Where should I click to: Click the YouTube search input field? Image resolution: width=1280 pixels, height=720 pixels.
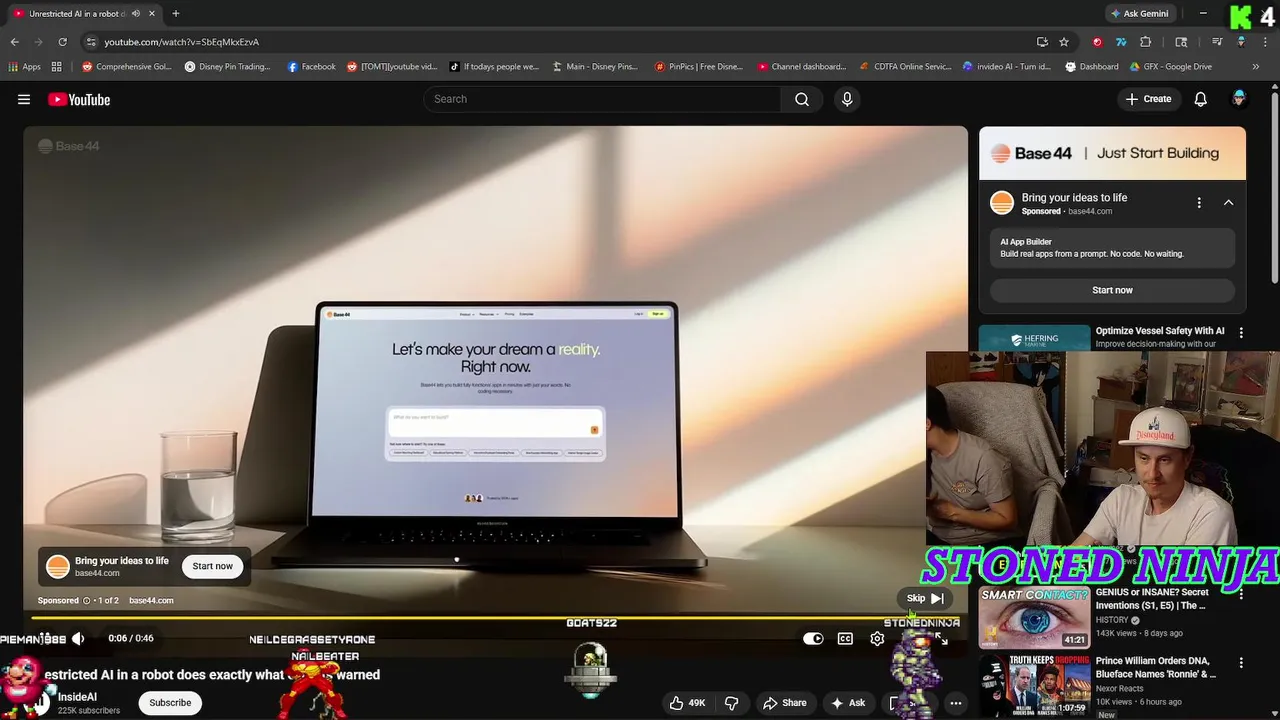pyautogui.click(x=602, y=99)
